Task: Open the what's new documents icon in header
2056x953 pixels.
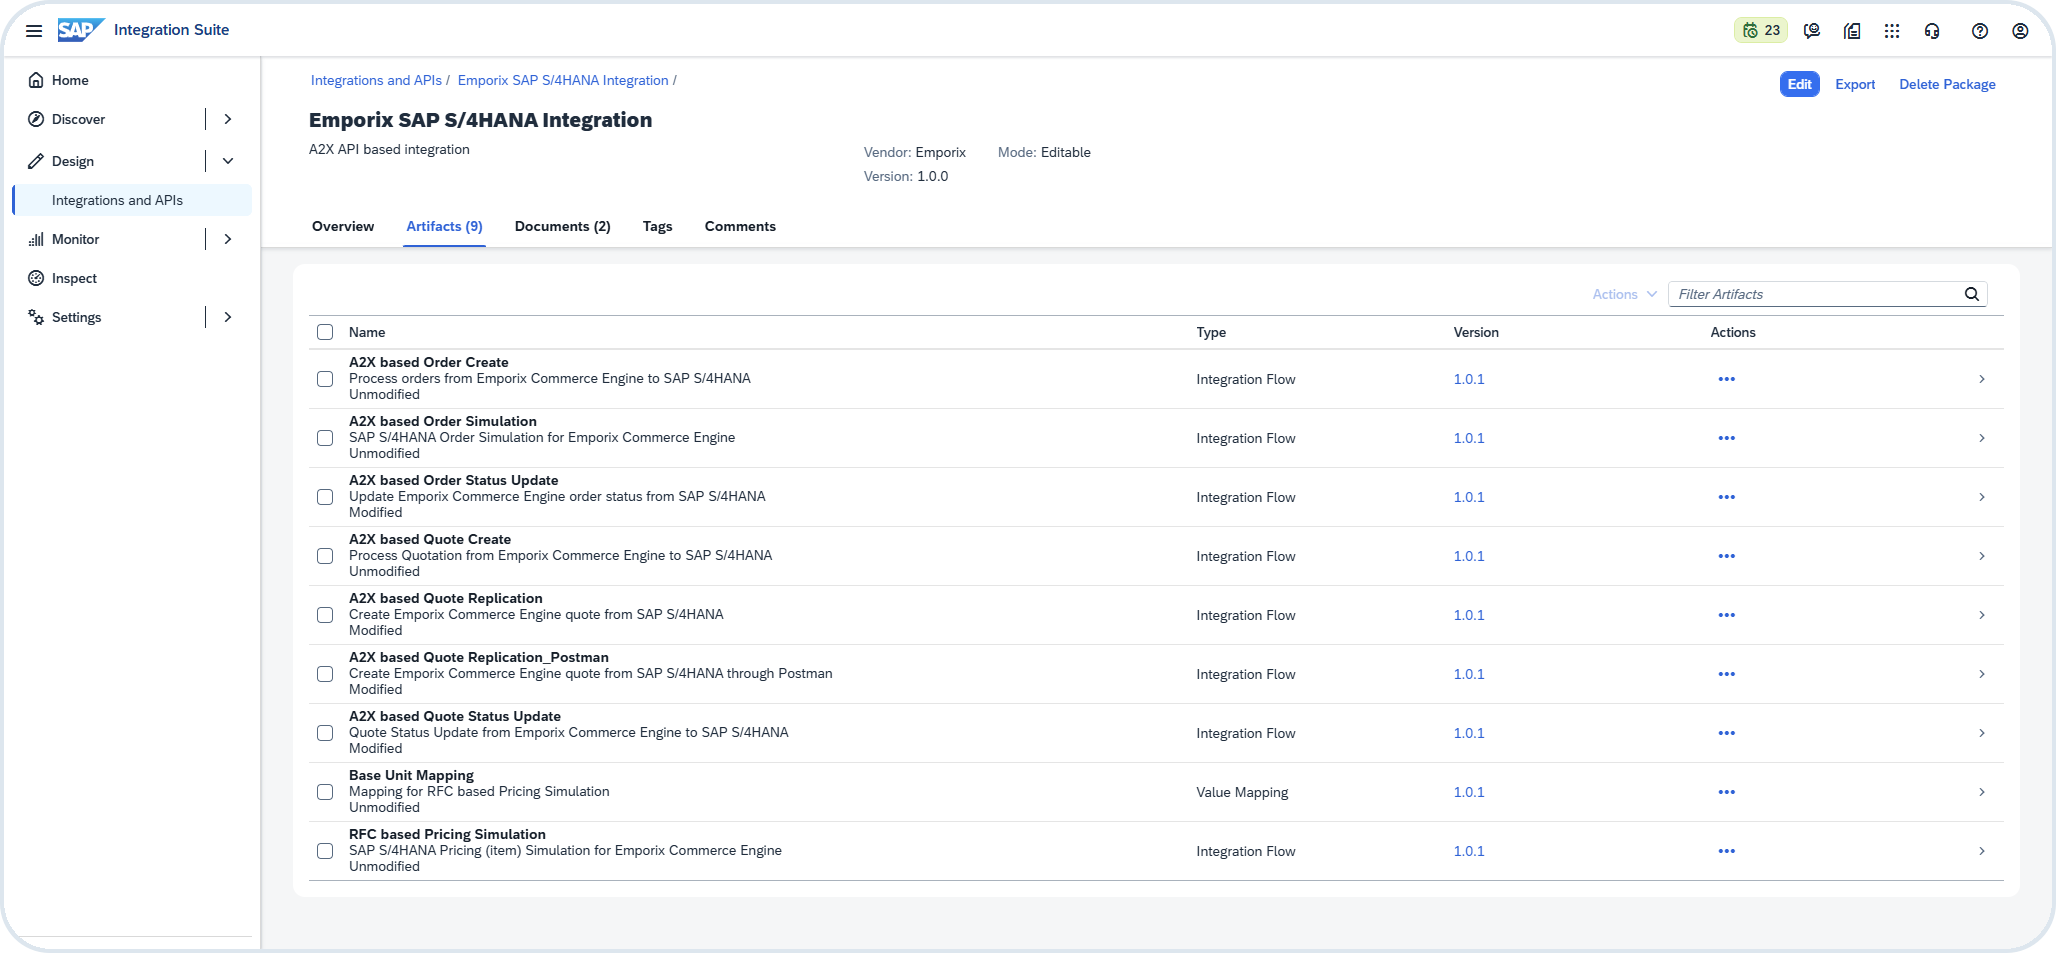Action: tap(1852, 31)
